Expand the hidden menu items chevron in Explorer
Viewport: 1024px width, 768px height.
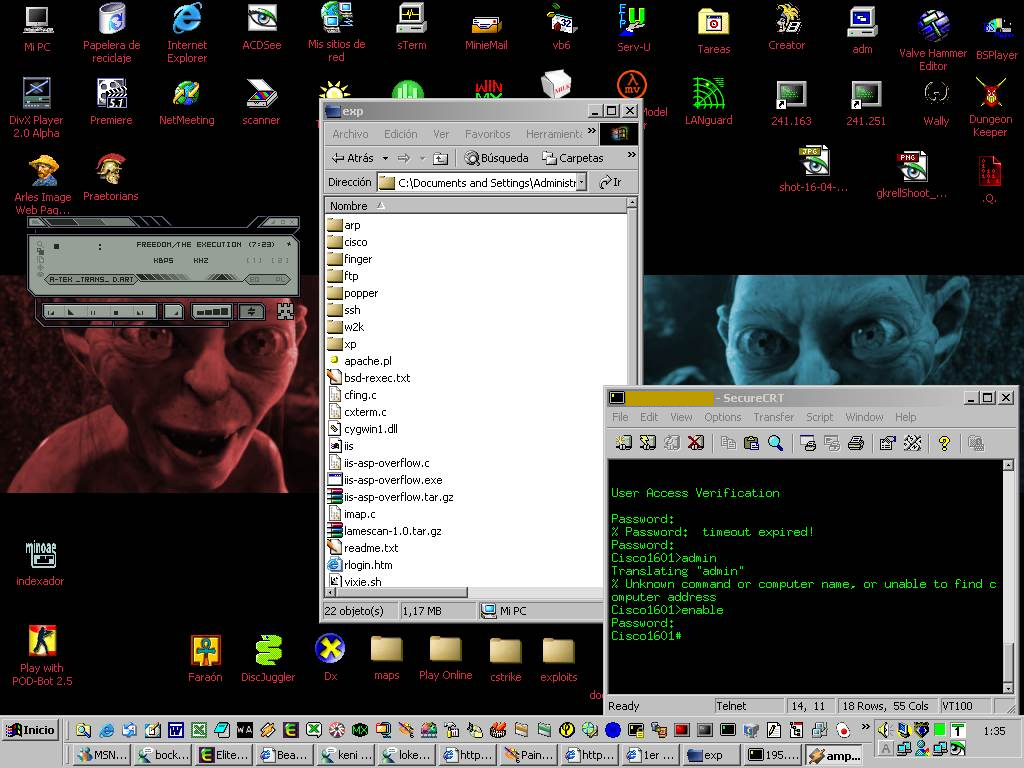pos(592,131)
